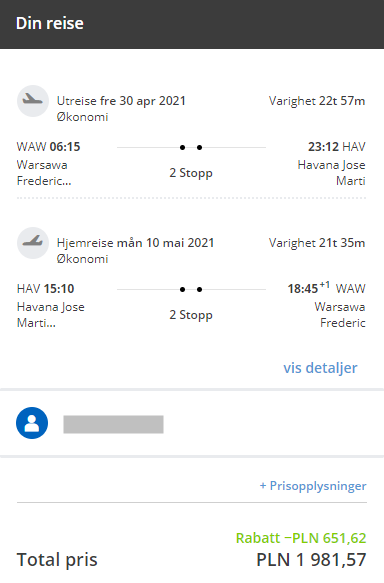Click the Varighet 22t 57m duration
The height and width of the screenshot is (583, 384).
coord(317,101)
